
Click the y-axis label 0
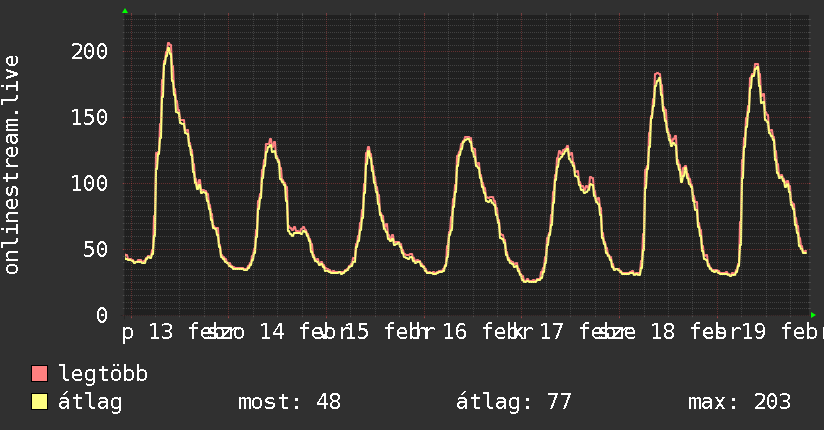tap(102, 315)
